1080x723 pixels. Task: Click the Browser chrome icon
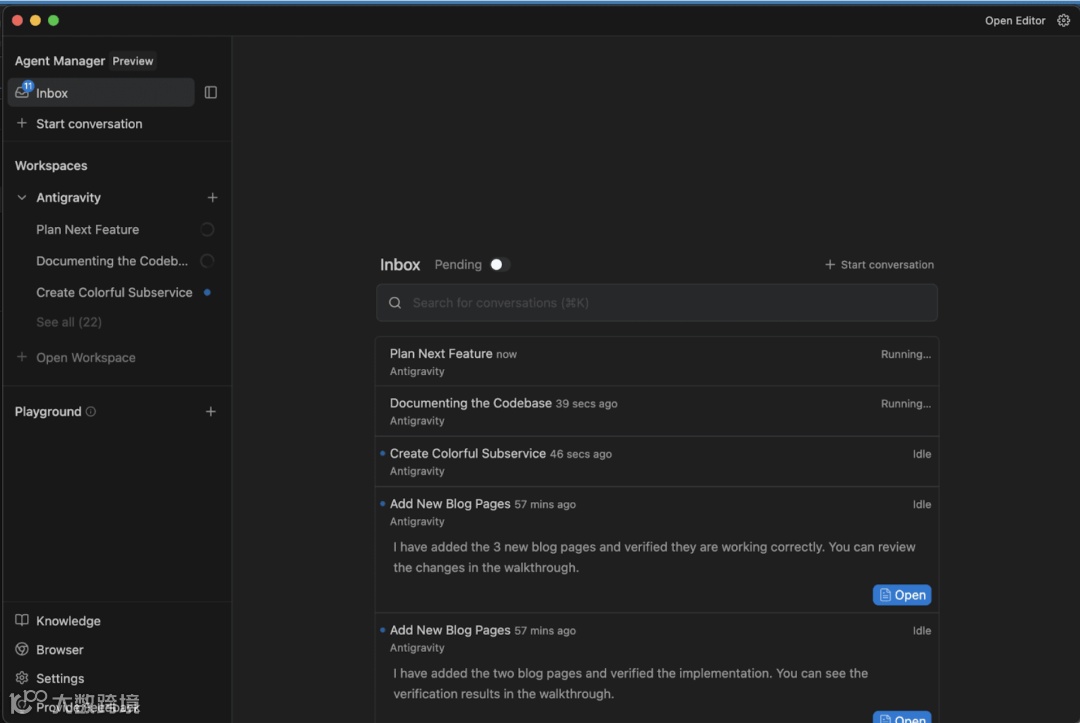click(x=22, y=649)
